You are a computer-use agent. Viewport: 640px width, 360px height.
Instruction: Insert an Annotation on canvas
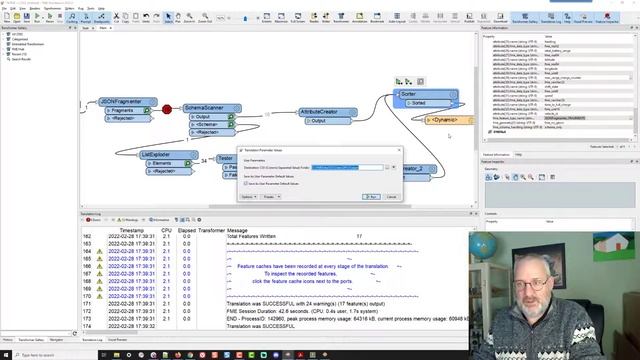point(360,17)
